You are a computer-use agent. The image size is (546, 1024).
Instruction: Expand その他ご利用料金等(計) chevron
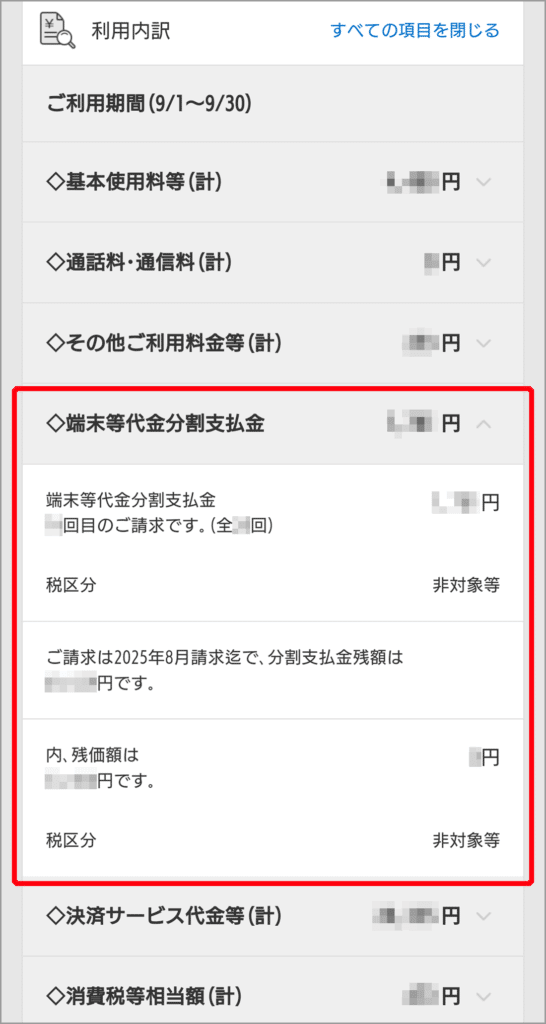(483, 343)
